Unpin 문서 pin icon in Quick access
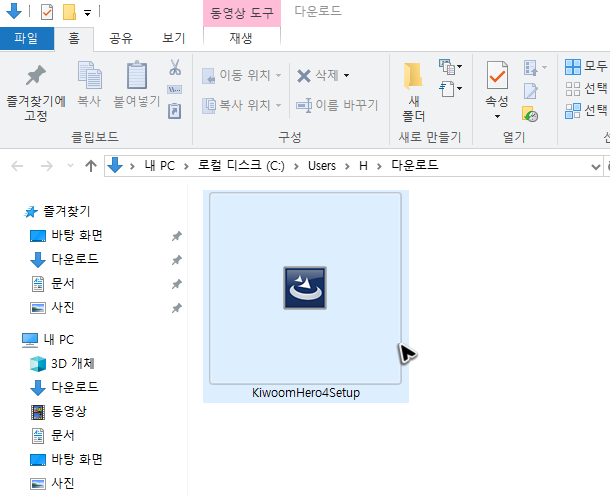Image resolution: width=610 pixels, height=496 pixels. point(177,284)
